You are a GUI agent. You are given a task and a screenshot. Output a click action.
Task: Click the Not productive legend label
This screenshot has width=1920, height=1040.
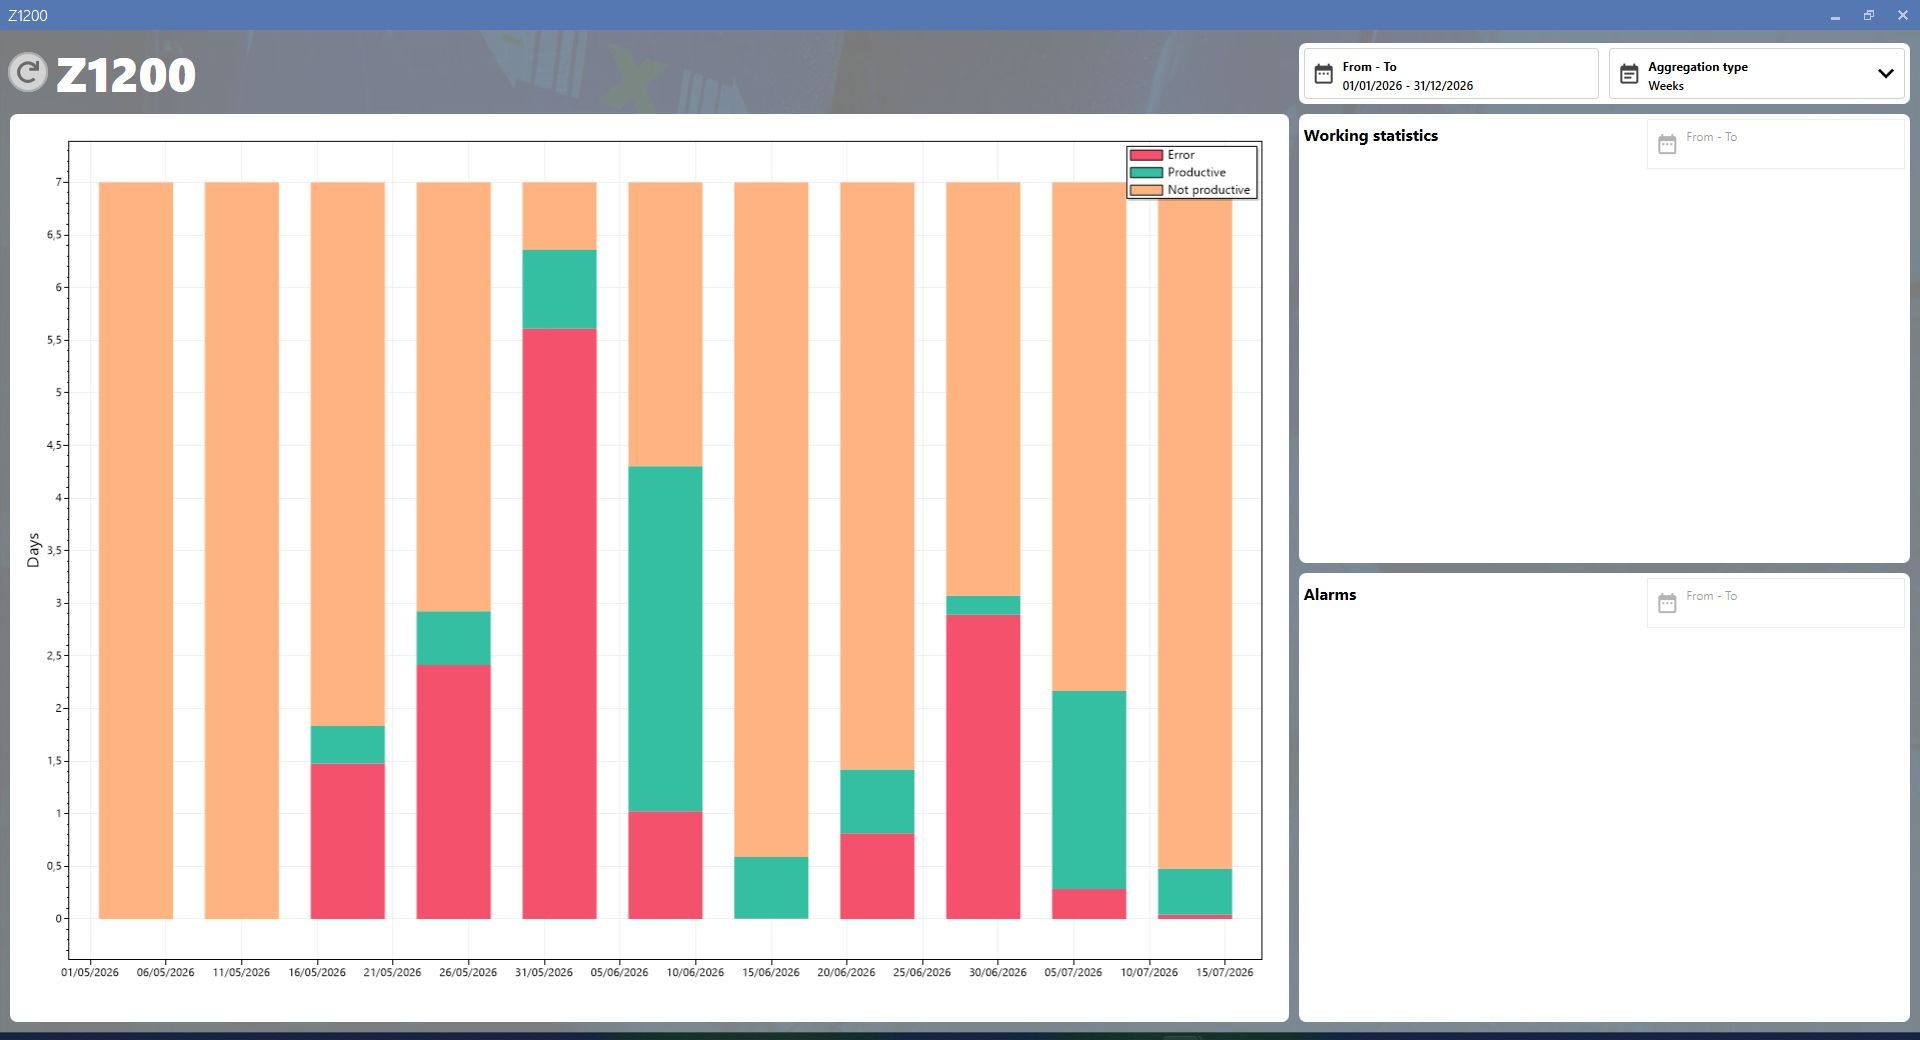(x=1209, y=190)
